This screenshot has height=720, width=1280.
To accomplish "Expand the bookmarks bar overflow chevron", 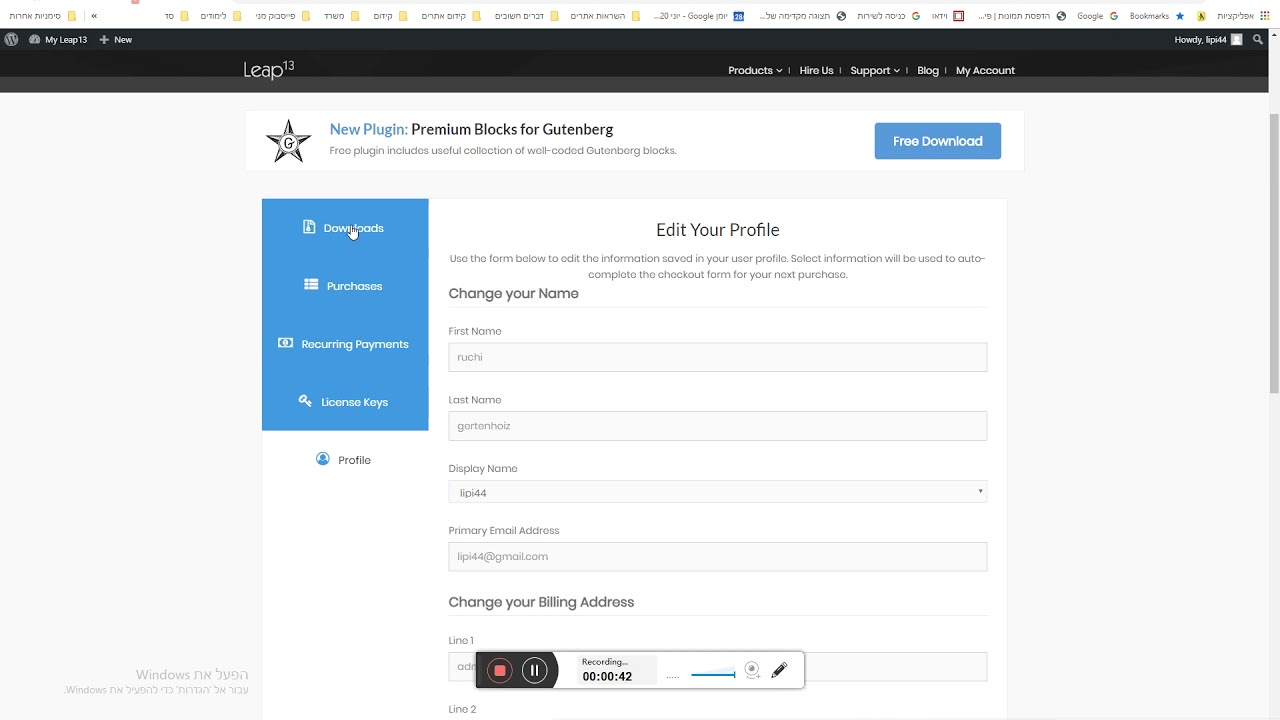I will [x=94, y=16].
